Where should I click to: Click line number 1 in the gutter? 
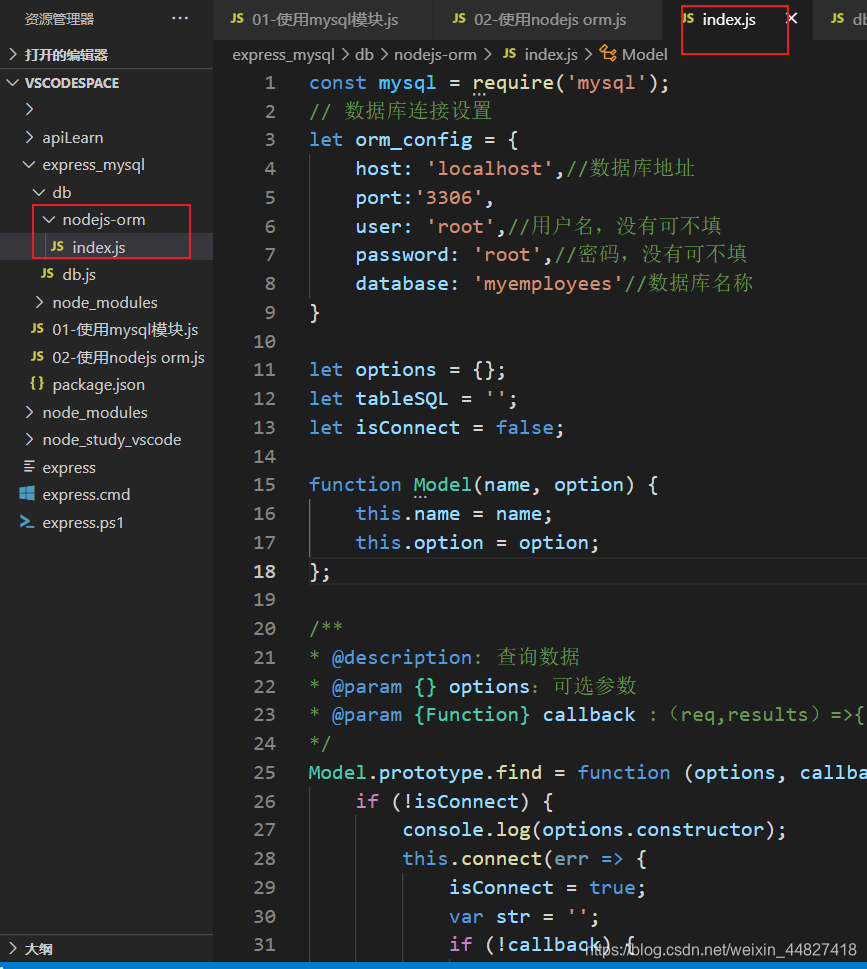pos(270,83)
